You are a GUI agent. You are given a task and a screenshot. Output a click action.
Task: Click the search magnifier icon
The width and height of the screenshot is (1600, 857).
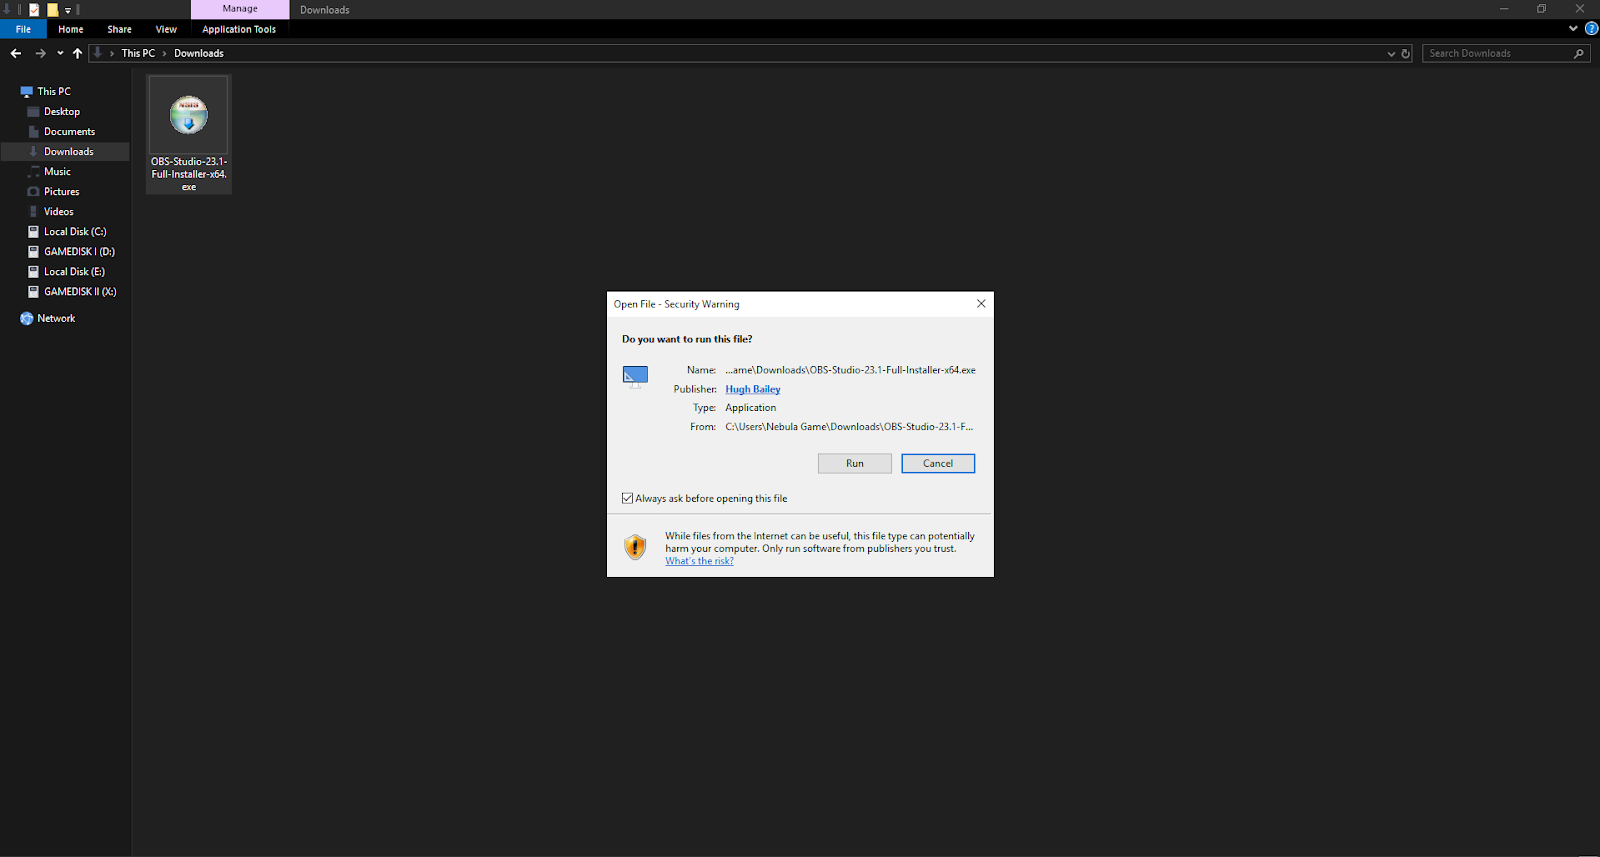(1579, 54)
